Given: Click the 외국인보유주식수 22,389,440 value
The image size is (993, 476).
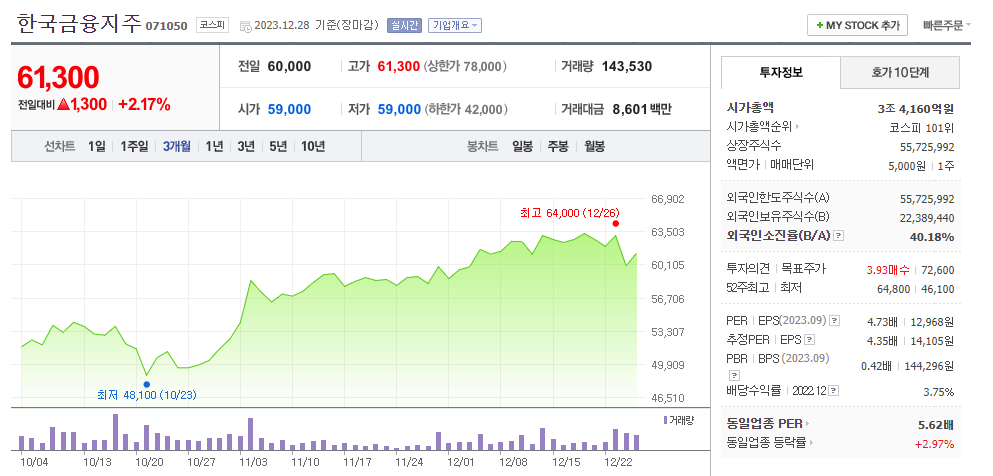Looking at the screenshot, I should click(x=927, y=218).
